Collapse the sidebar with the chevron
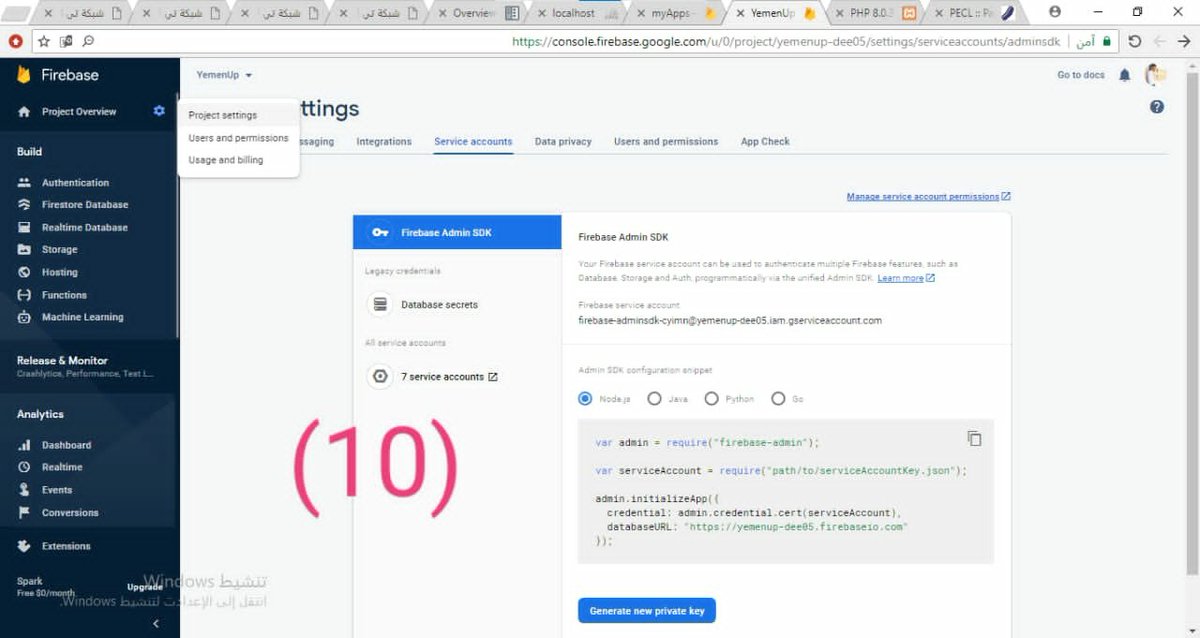The height and width of the screenshot is (638, 1200). pyautogui.click(x=155, y=623)
